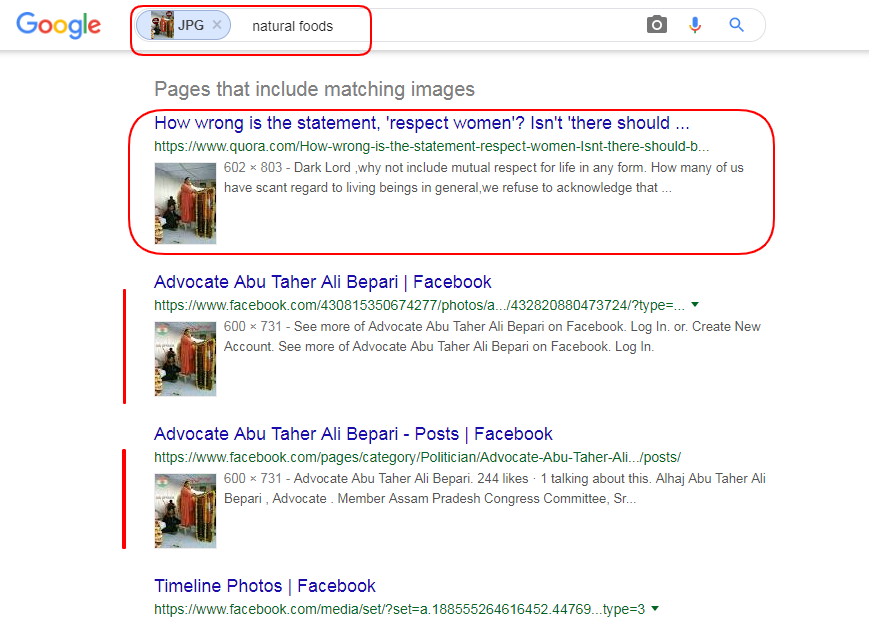Open search by image camera icon
Screen dimensions: 869x623
coord(657,24)
